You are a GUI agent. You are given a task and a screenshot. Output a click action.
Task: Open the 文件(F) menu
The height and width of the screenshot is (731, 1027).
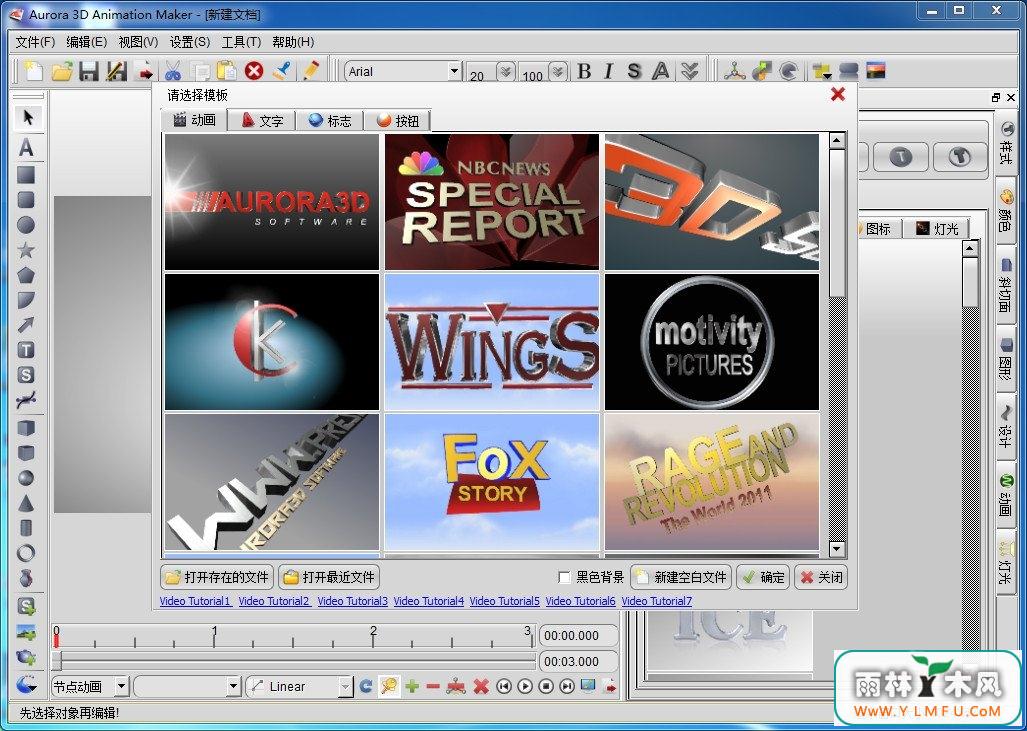(35, 42)
